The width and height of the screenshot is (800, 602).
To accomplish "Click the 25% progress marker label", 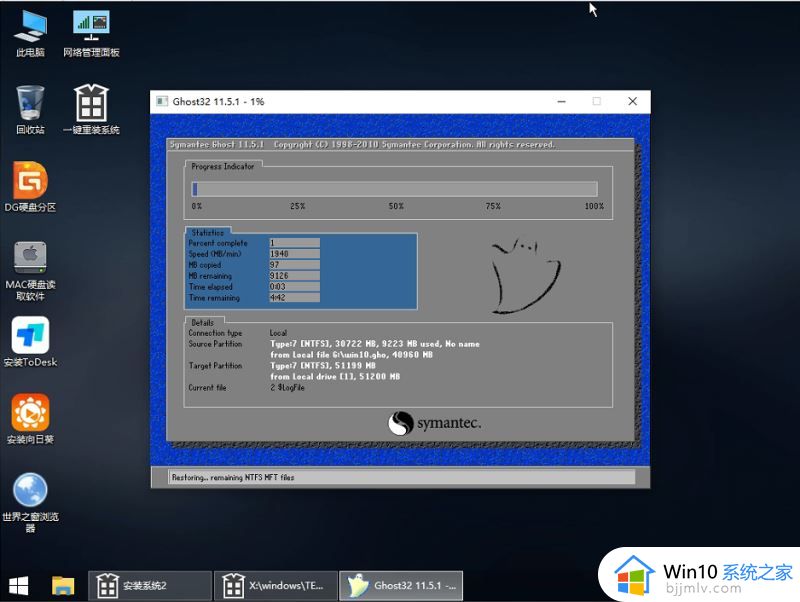I will [x=297, y=206].
